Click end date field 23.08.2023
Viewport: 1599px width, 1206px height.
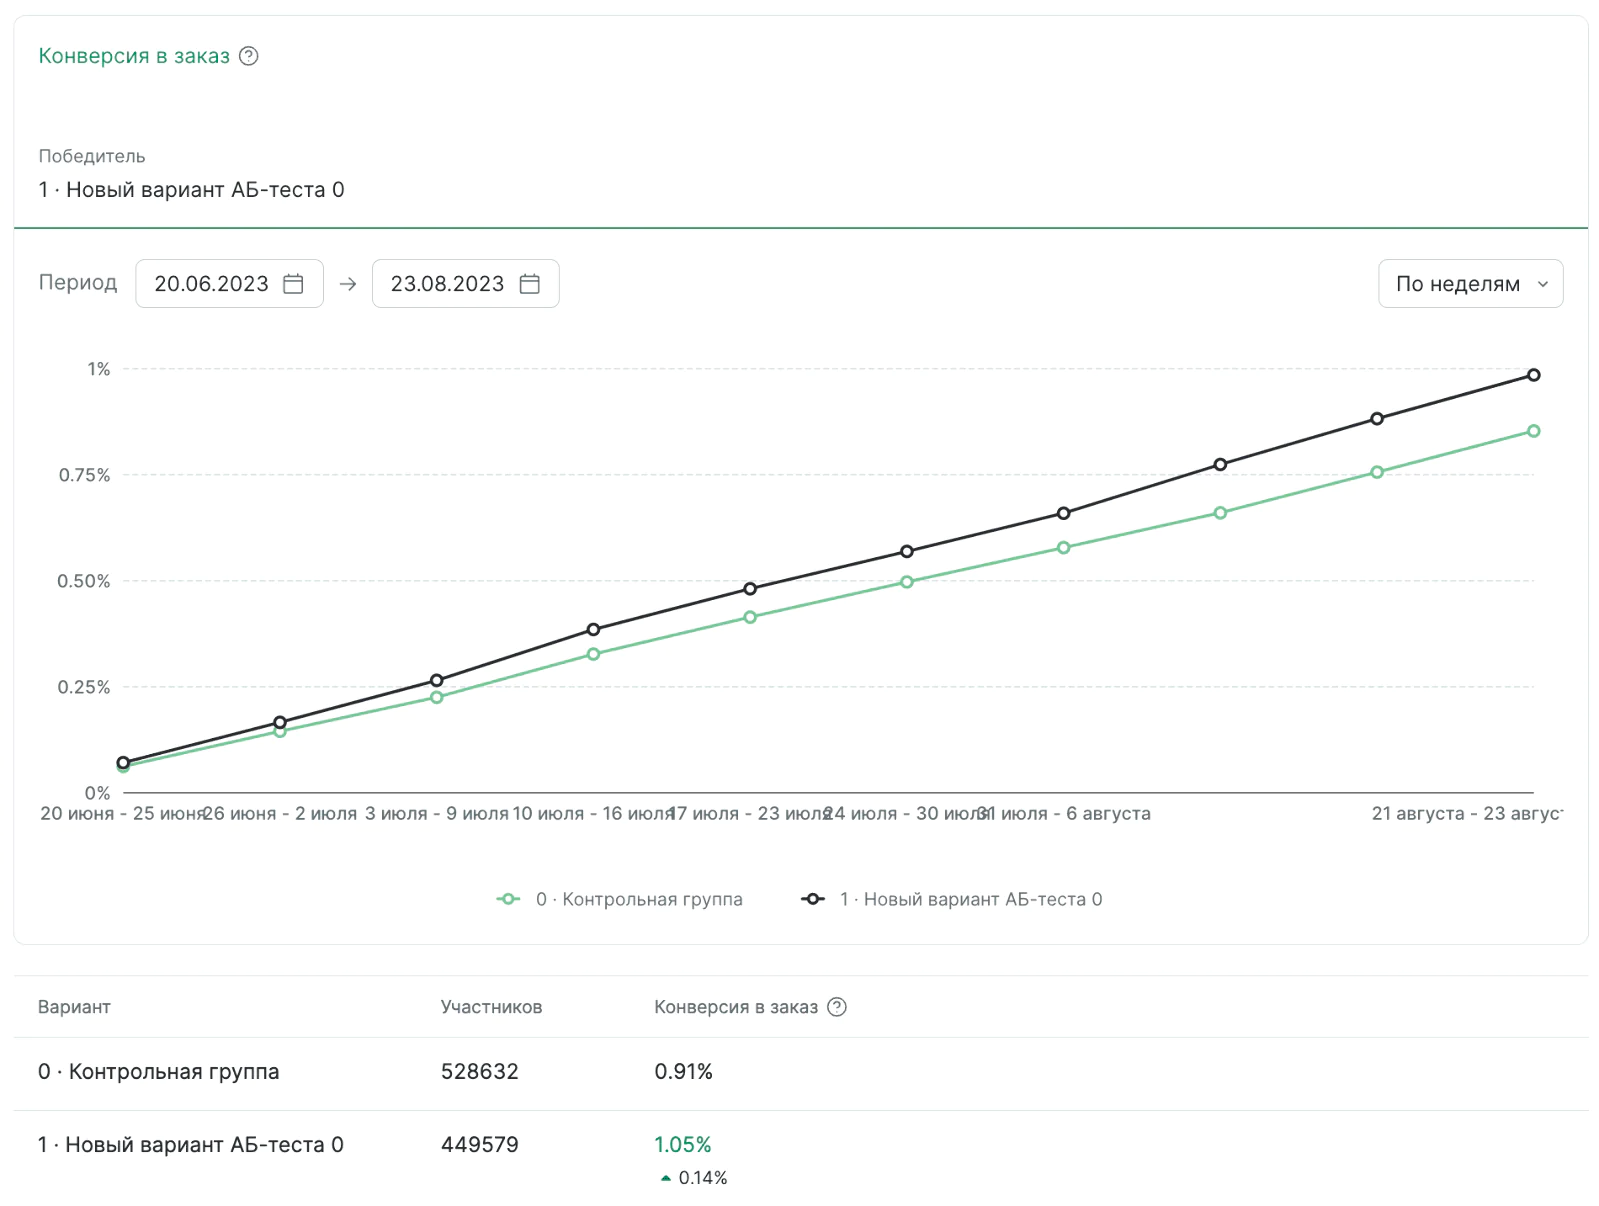[465, 284]
